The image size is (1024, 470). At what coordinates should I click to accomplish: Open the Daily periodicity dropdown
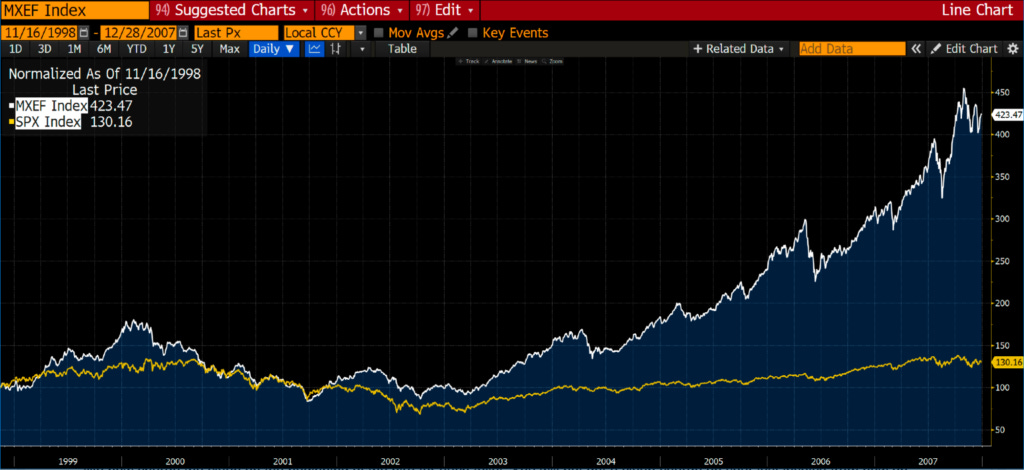pos(274,49)
